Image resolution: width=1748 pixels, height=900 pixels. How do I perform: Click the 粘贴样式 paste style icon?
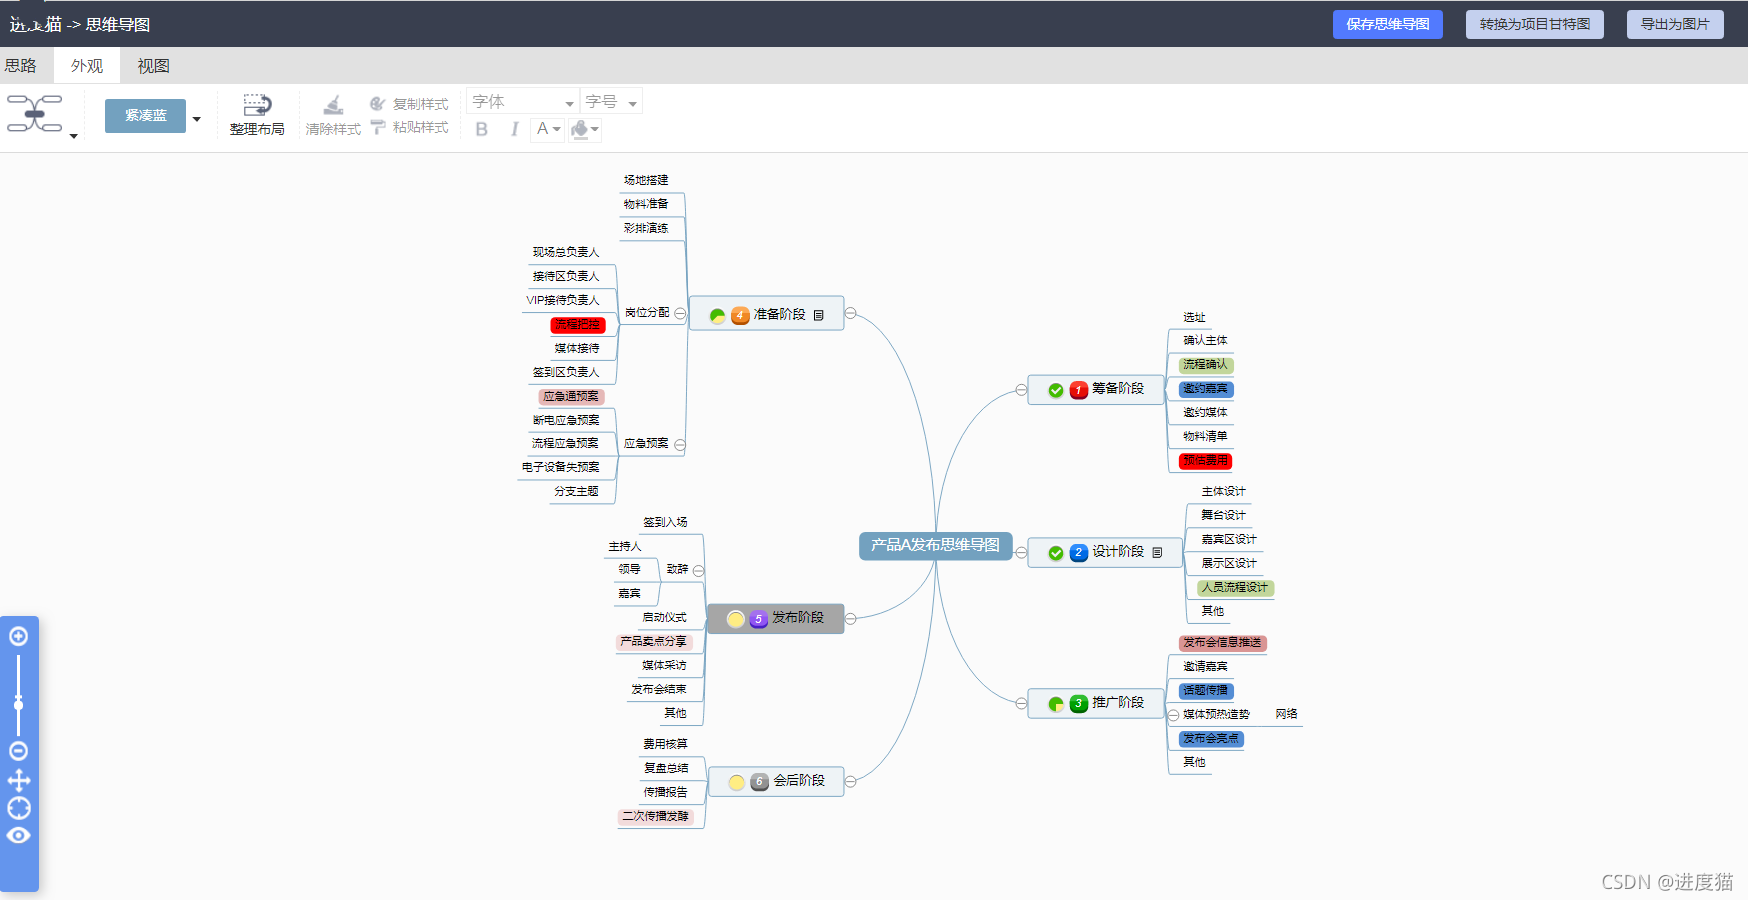(x=377, y=127)
